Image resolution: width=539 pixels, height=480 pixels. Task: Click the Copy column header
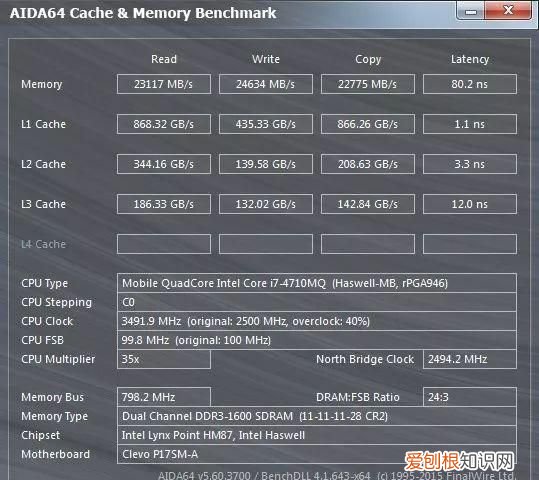point(368,59)
